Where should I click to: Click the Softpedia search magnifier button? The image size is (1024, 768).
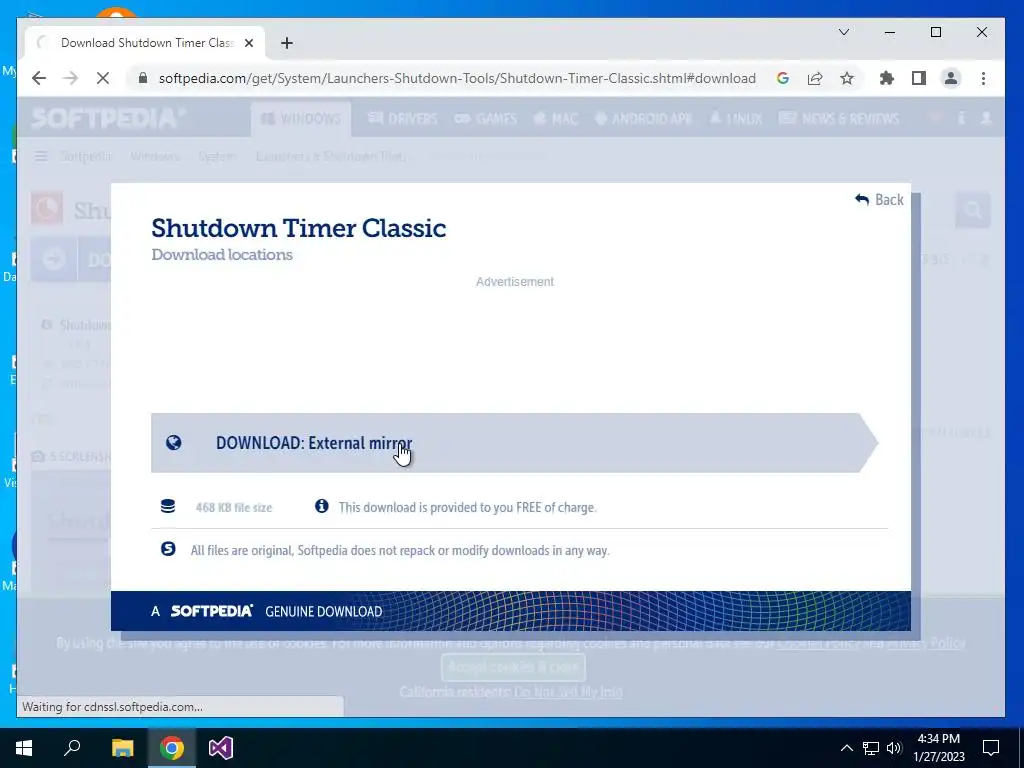(x=973, y=210)
